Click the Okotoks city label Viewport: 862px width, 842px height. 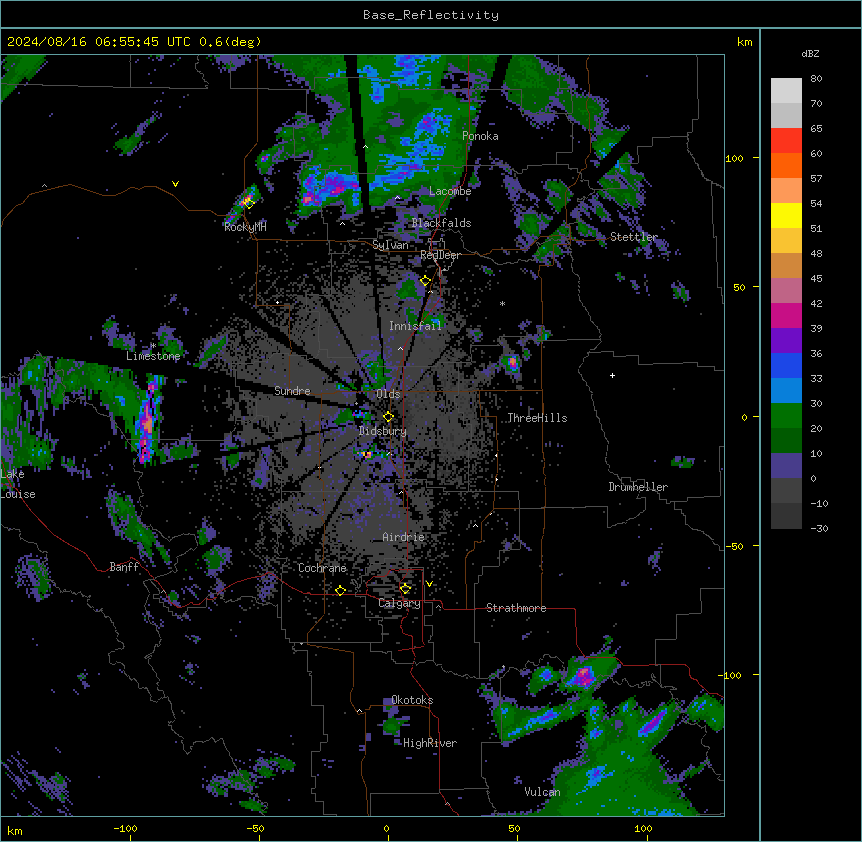coord(412,700)
